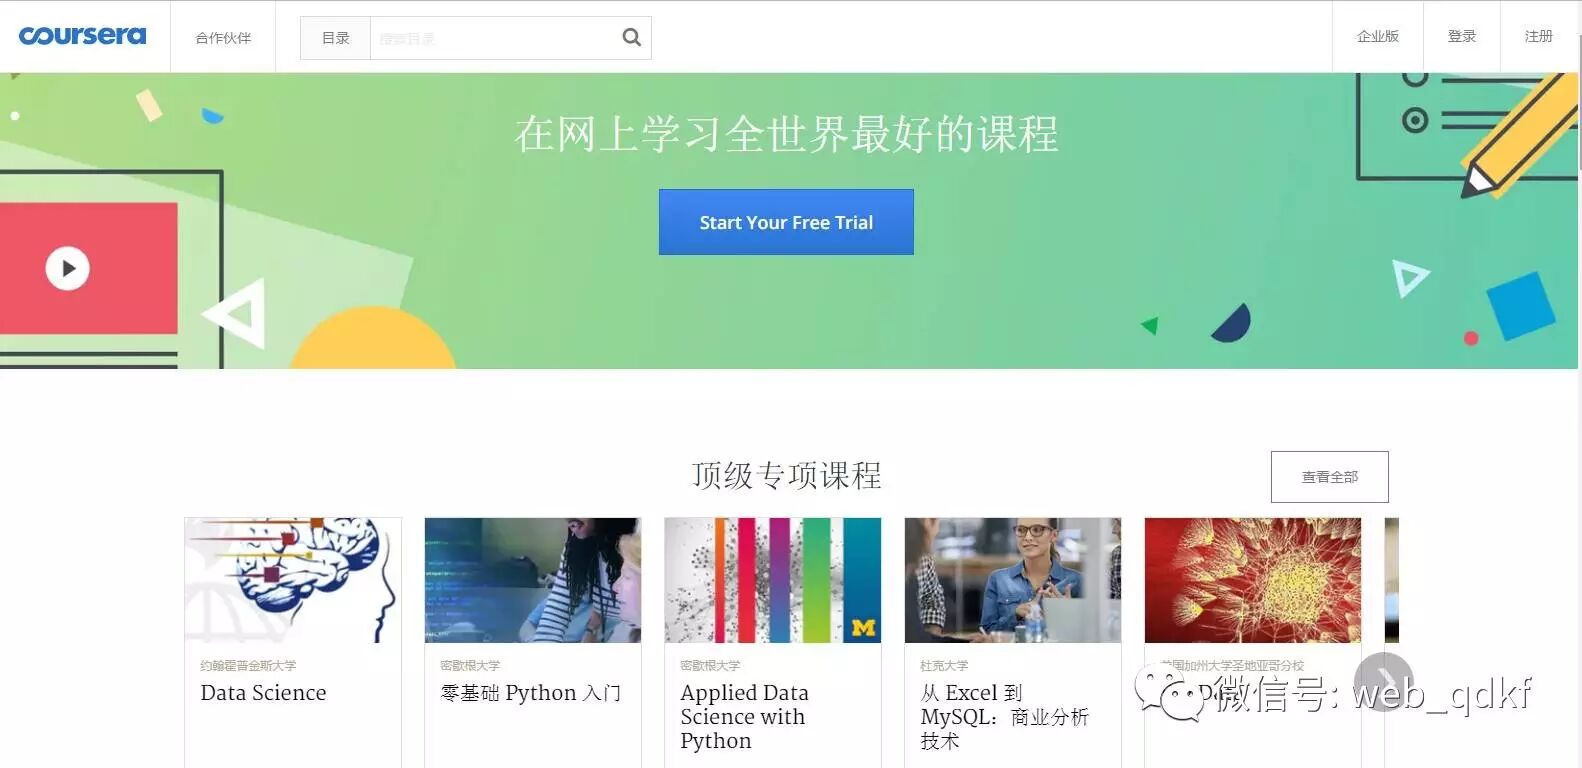Open the 零基础 Python 入门 course image
Viewport: 1582px width, 768px height.
(x=533, y=580)
